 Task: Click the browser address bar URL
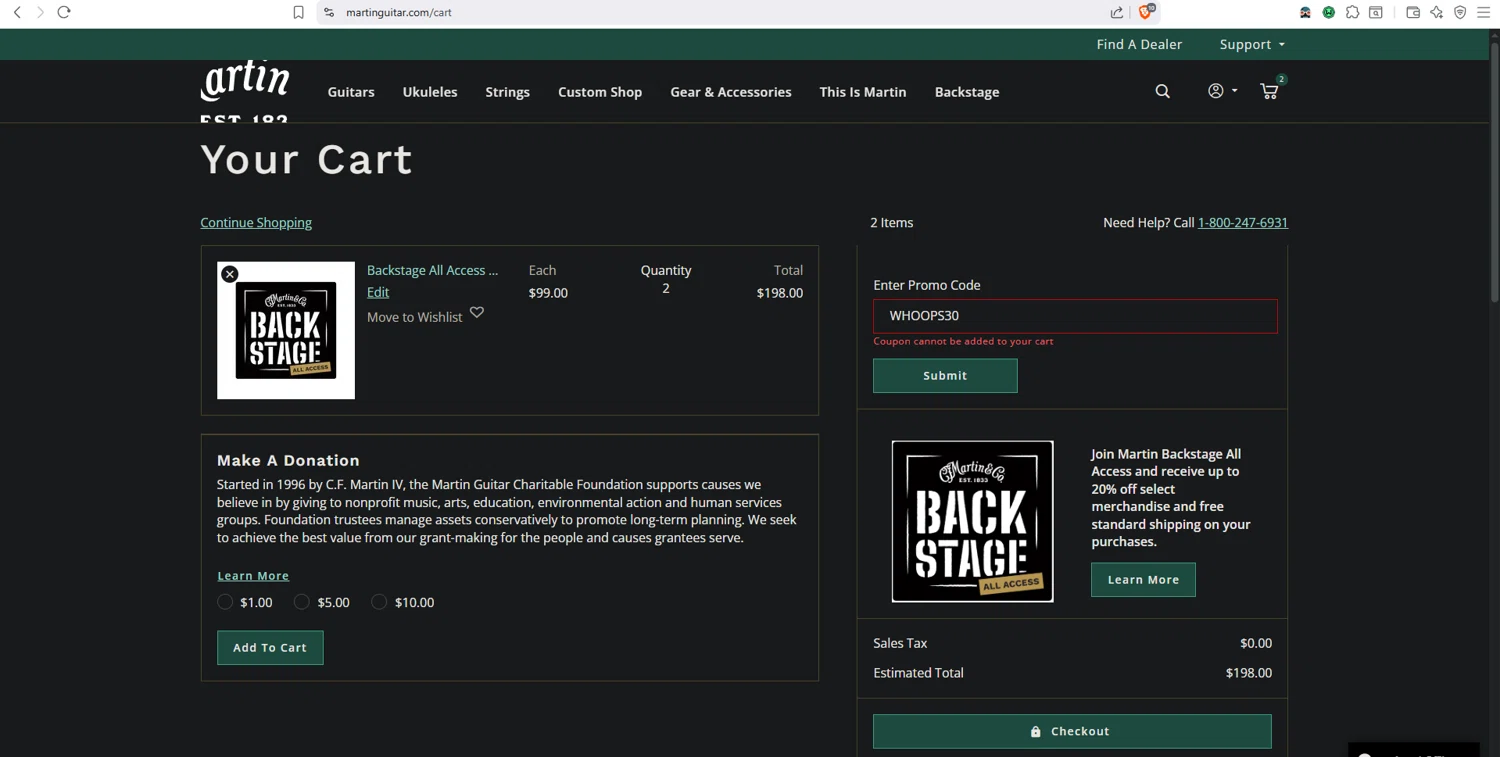point(398,12)
